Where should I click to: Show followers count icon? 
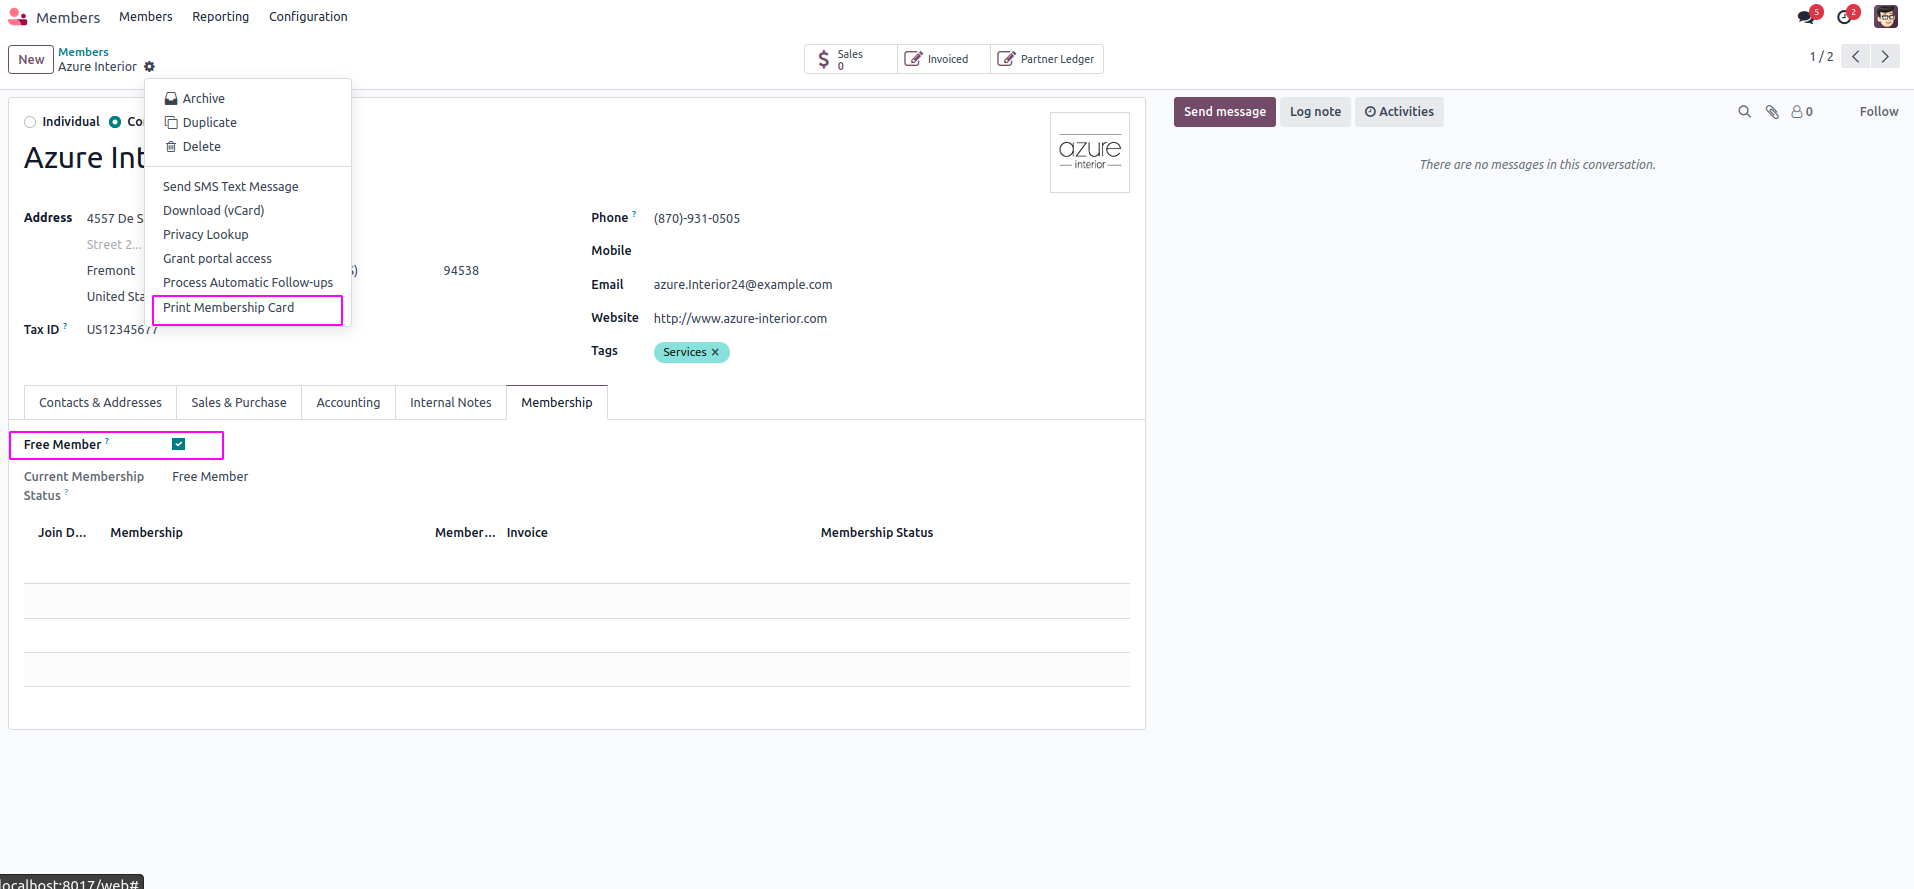1802,112
